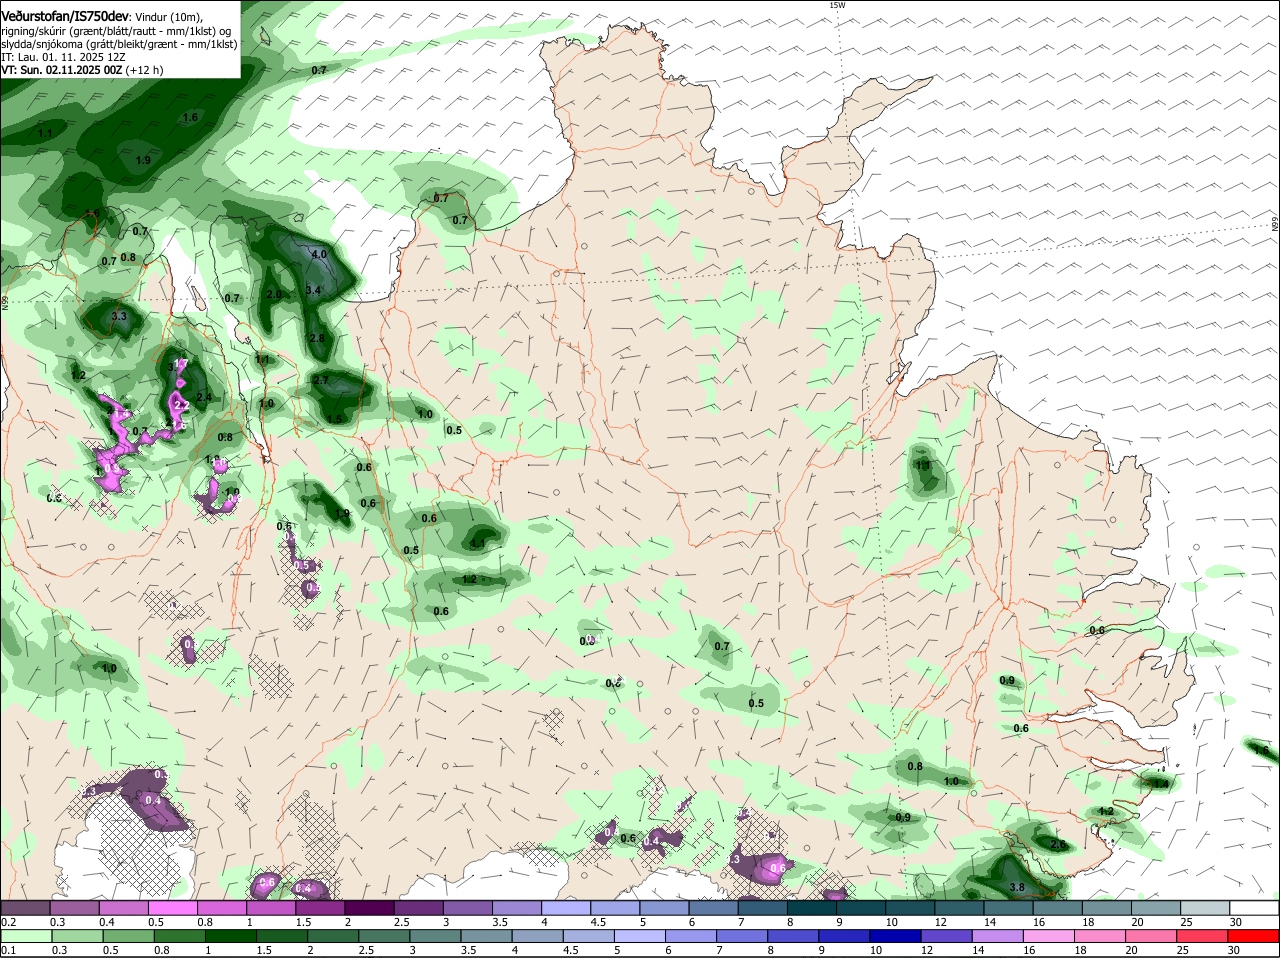Select the IT: Lau. 01. 11. 2025 12Z line
1280x958 pixels.
[63, 57]
